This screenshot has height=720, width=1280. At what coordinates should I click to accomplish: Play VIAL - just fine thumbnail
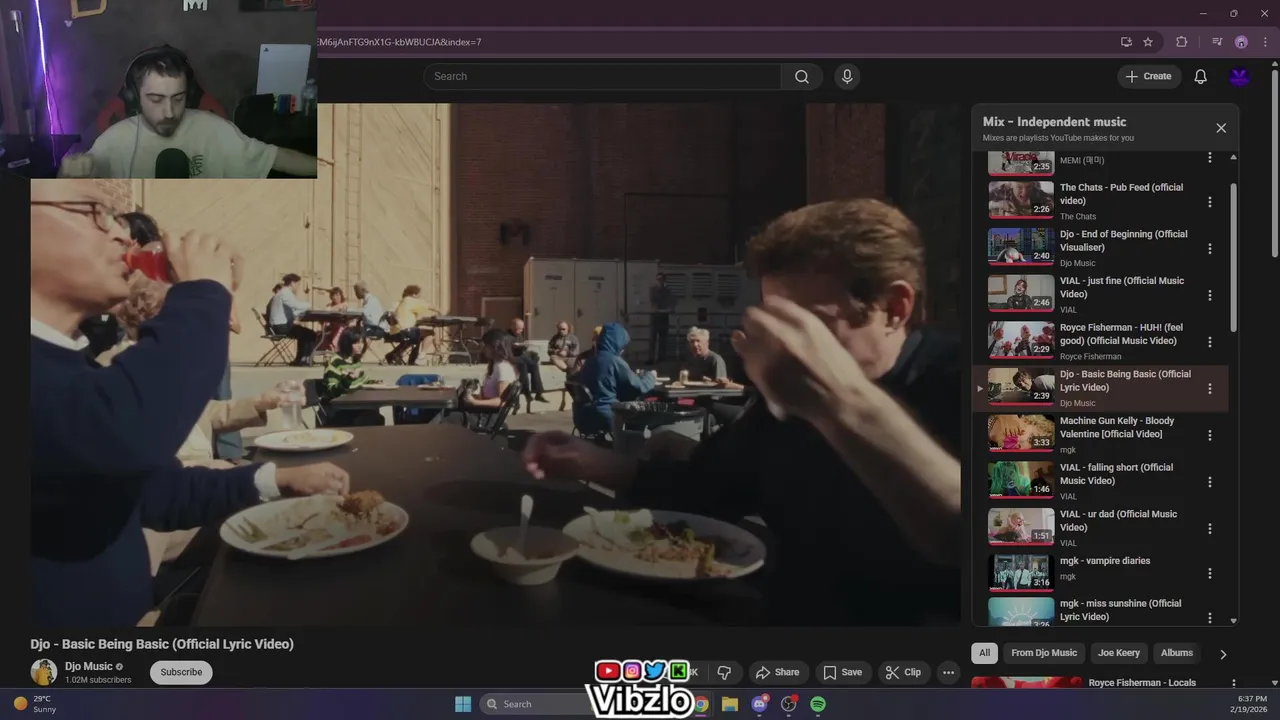(x=1021, y=293)
